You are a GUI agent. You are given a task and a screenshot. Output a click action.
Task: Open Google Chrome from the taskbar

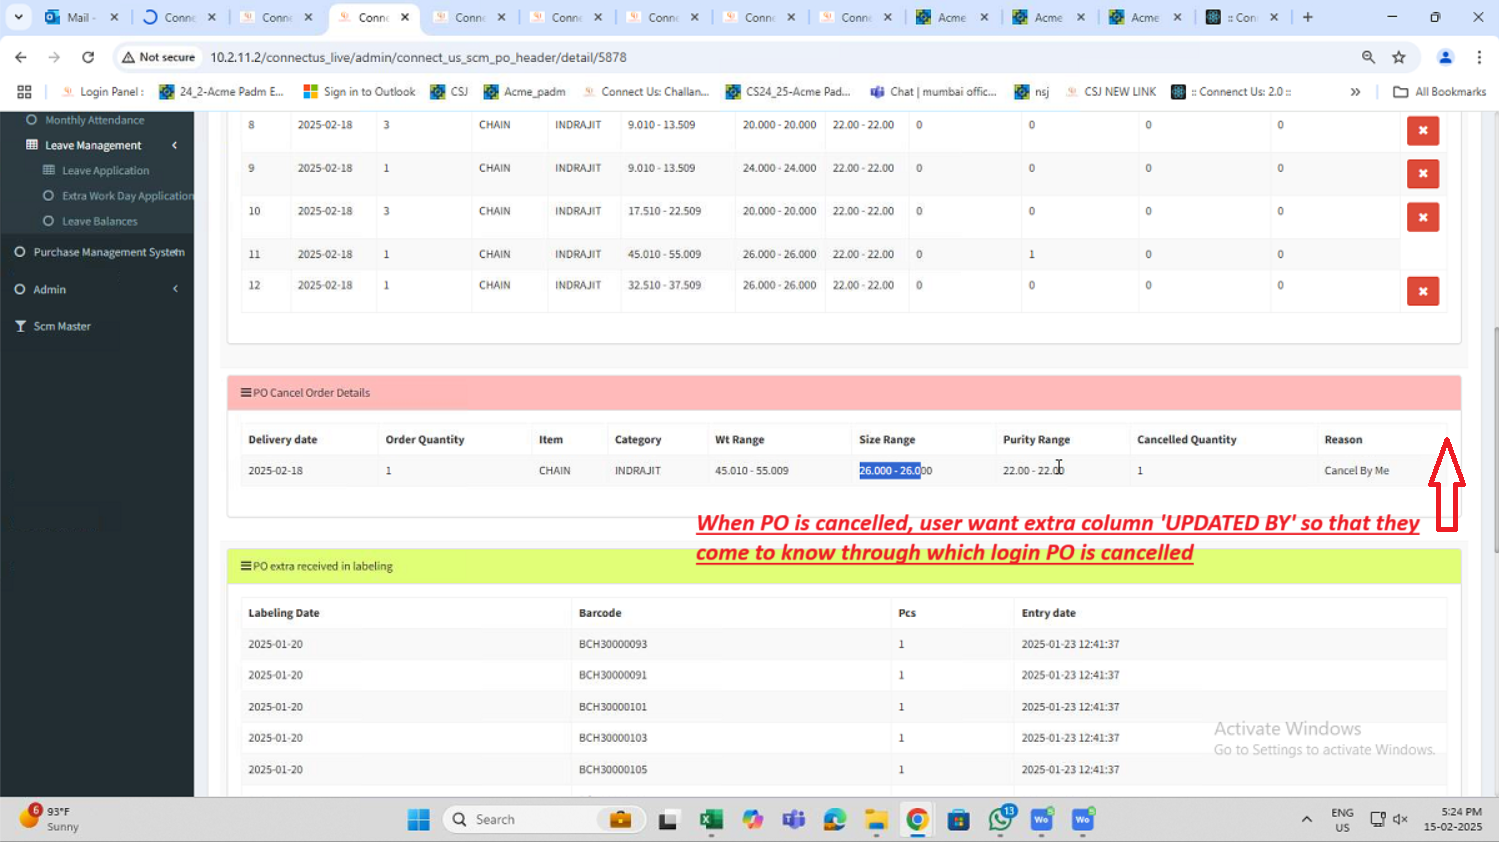tap(917, 819)
